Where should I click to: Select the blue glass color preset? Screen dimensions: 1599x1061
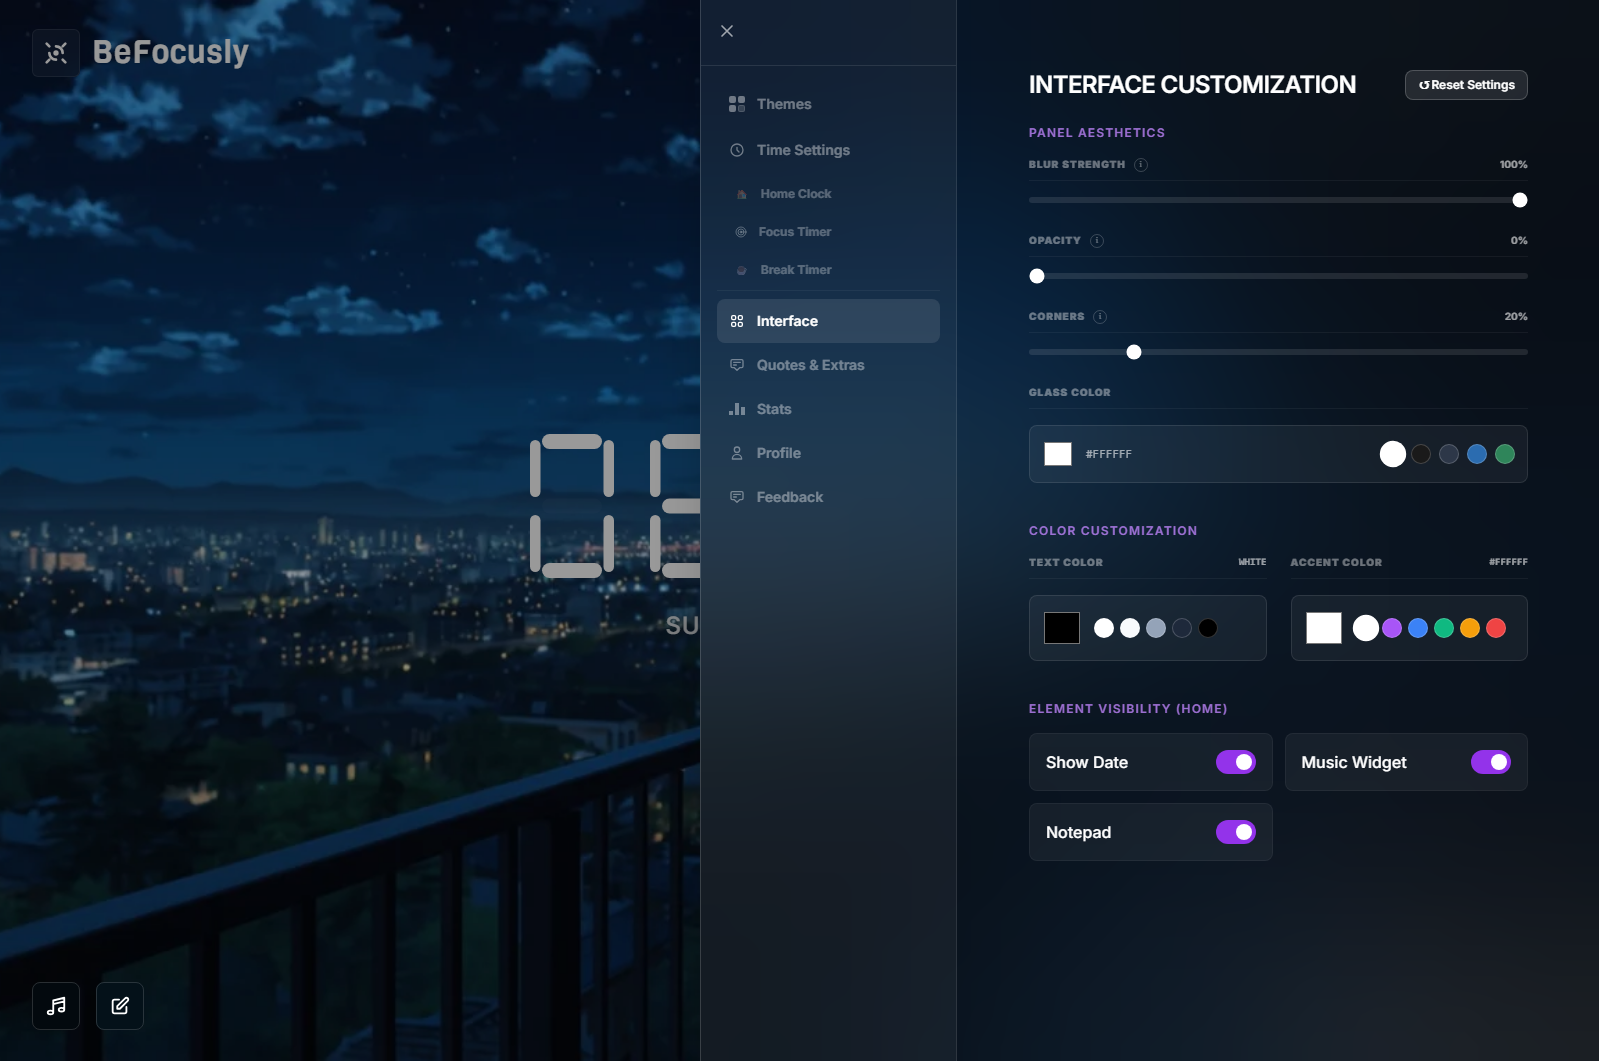[1477, 454]
